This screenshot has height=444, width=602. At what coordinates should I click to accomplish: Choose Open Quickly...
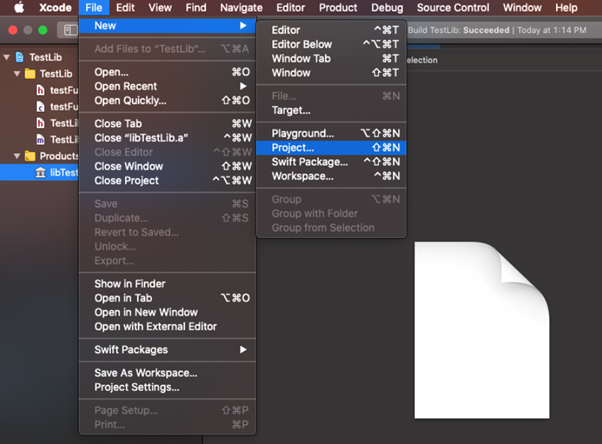tap(167, 100)
